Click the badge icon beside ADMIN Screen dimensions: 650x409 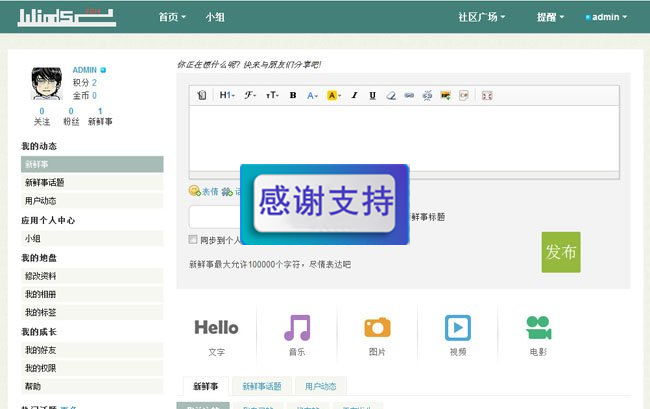[x=103, y=70]
